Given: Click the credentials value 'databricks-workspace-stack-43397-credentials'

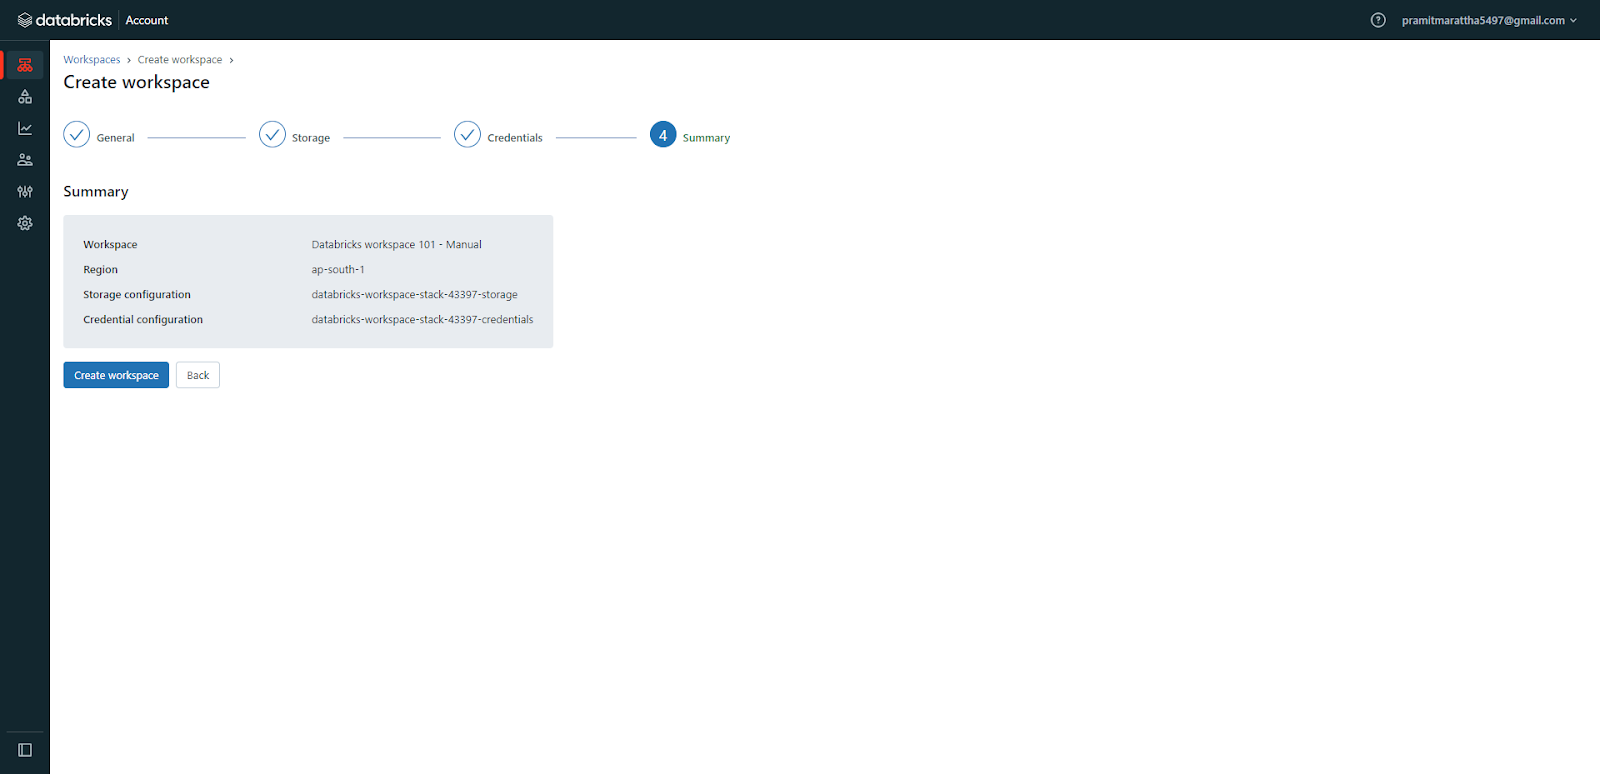Looking at the screenshot, I should (x=422, y=320).
